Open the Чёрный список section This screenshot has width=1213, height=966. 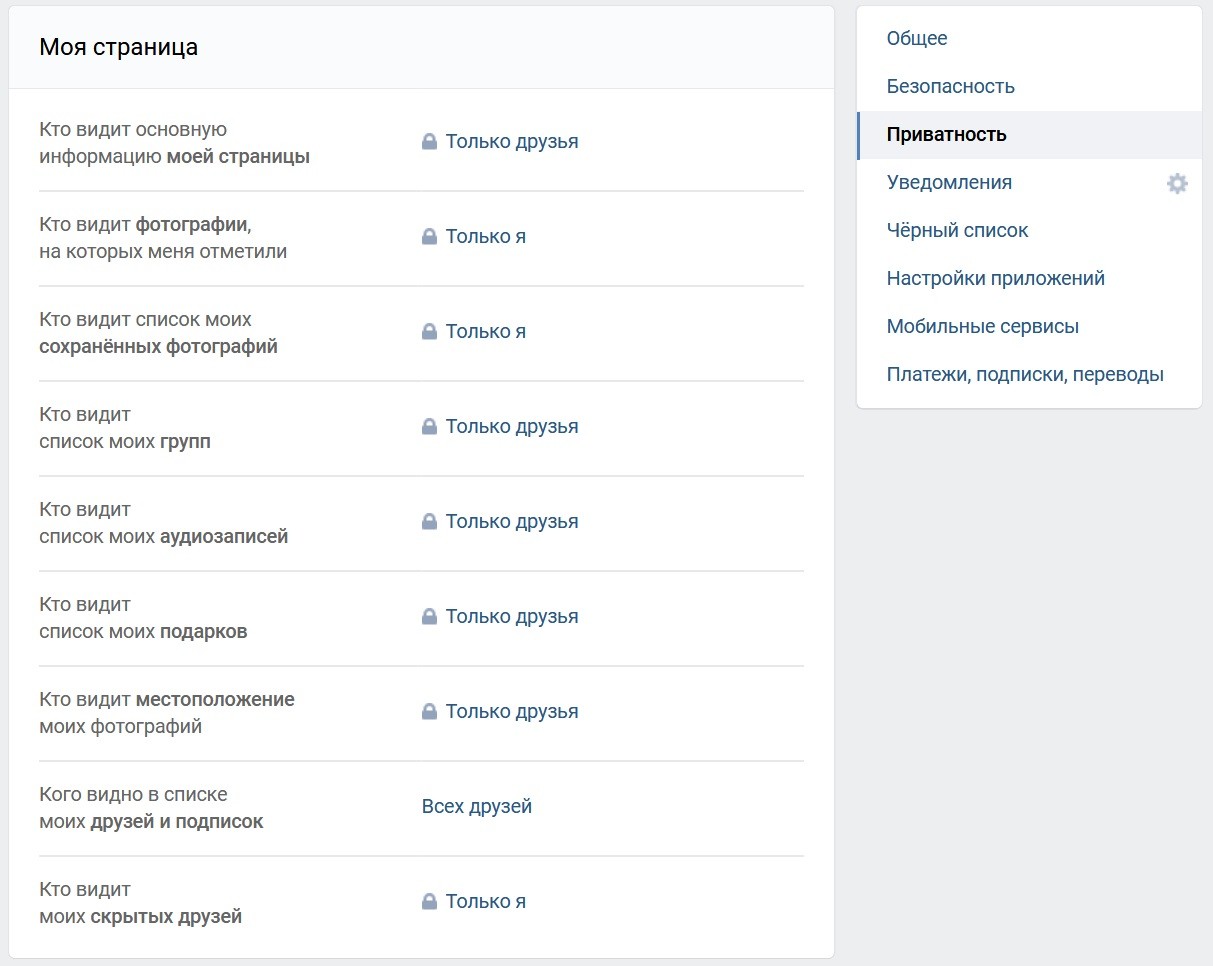pyautogui.click(x=957, y=231)
